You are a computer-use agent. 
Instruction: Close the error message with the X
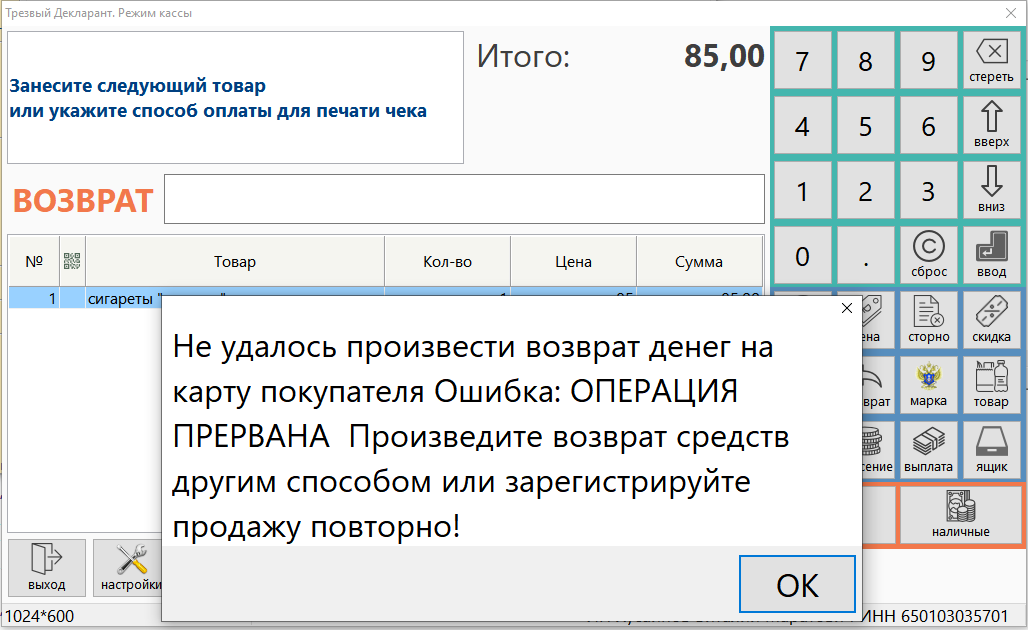847,308
